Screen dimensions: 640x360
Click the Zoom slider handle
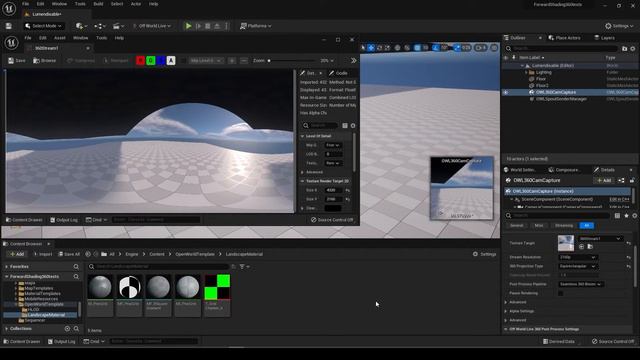click(x=269, y=60)
